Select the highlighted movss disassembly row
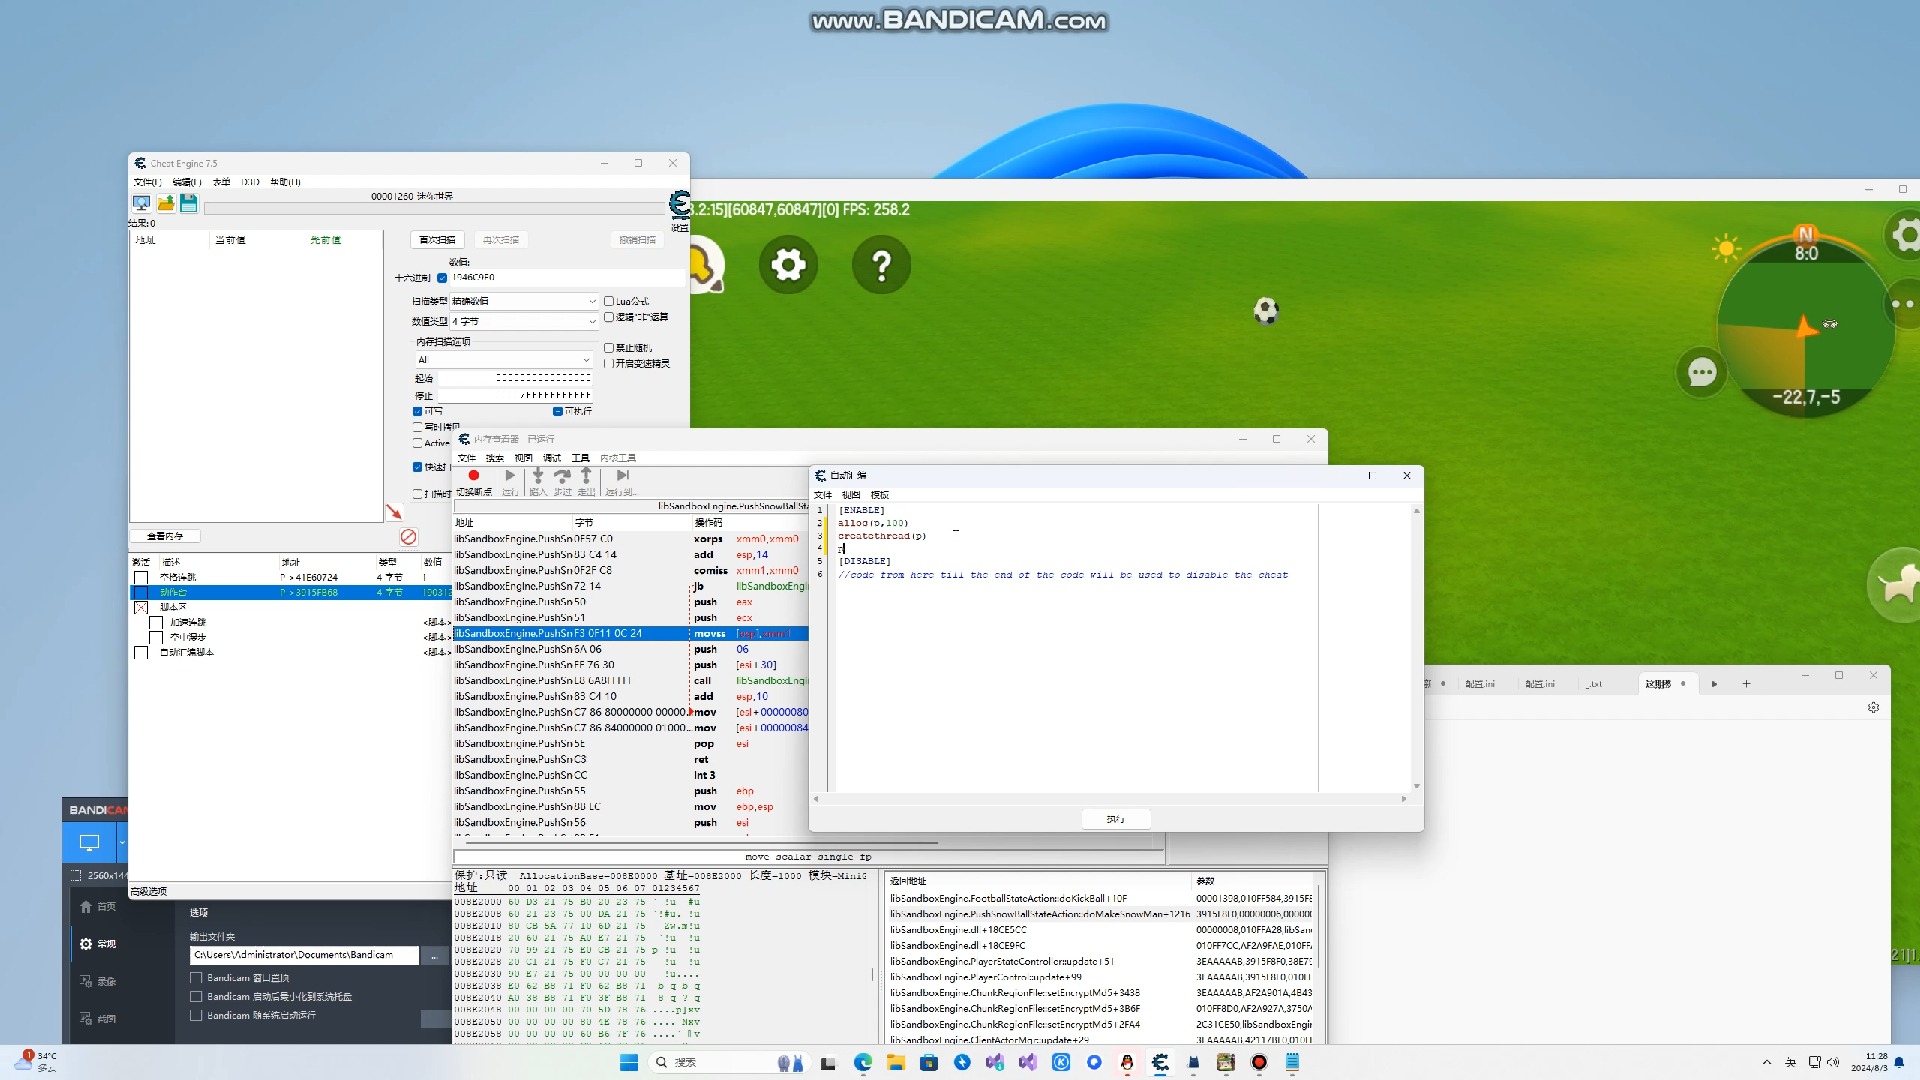Screen dimensions: 1920x1080 point(631,633)
